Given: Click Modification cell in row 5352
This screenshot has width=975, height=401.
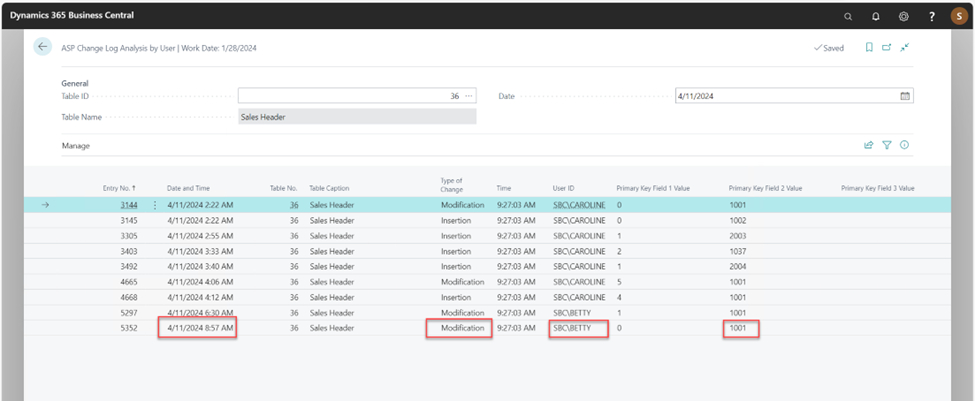Looking at the screenshot, I should (x=462, y=328).
